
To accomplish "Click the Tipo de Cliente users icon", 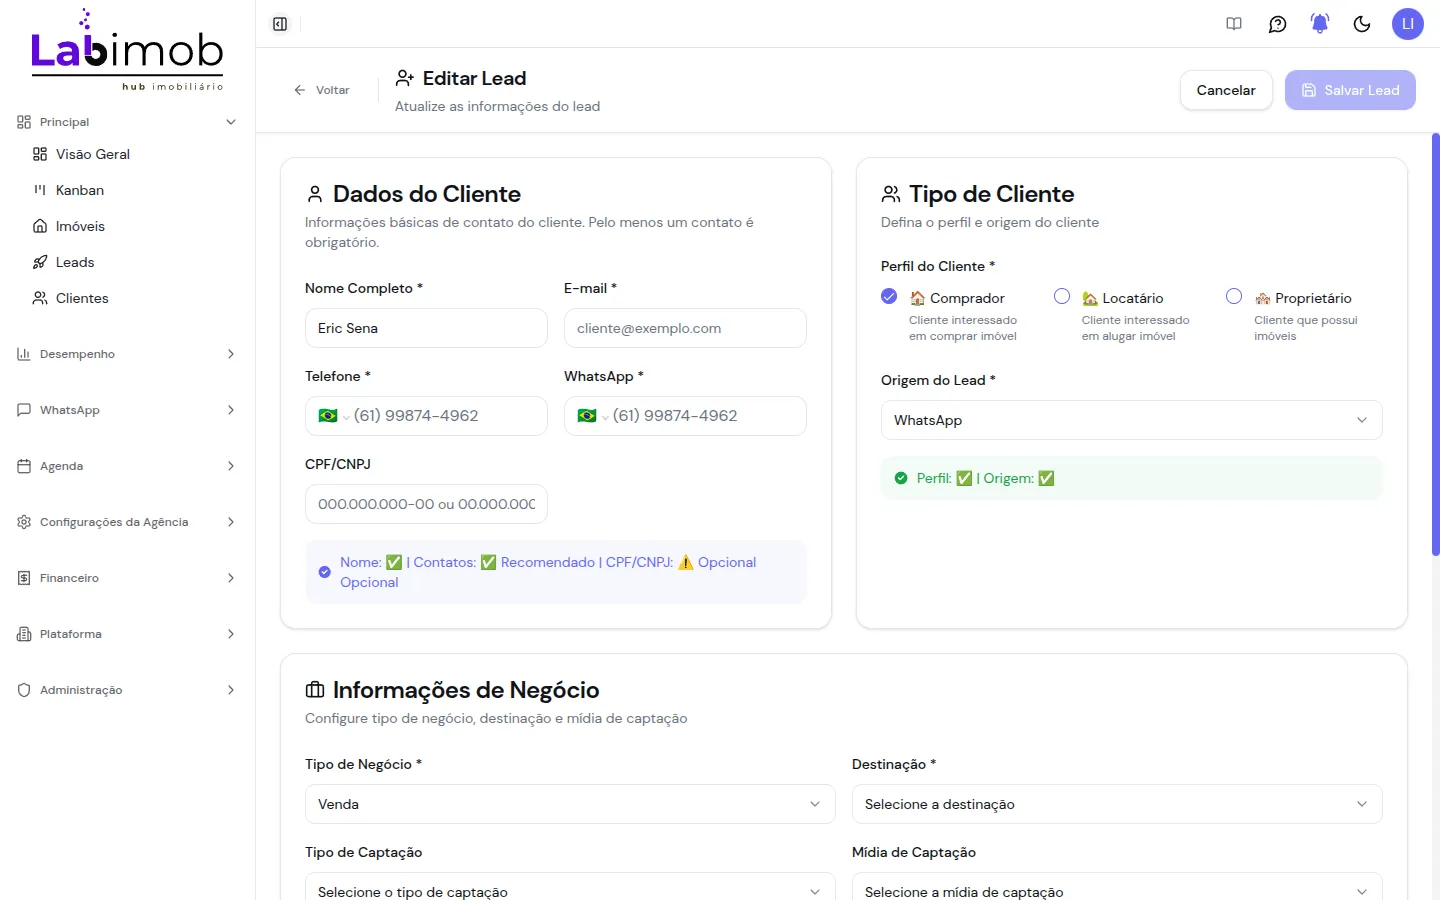I will tap(891, 194).
